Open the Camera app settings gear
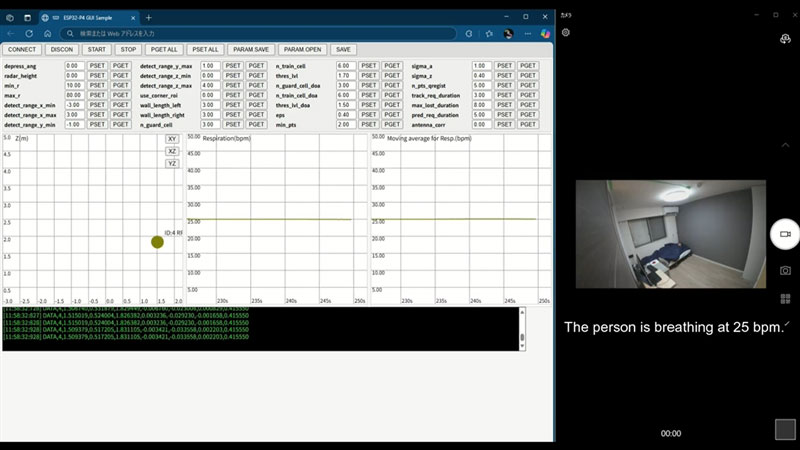 tap(566, 32)
